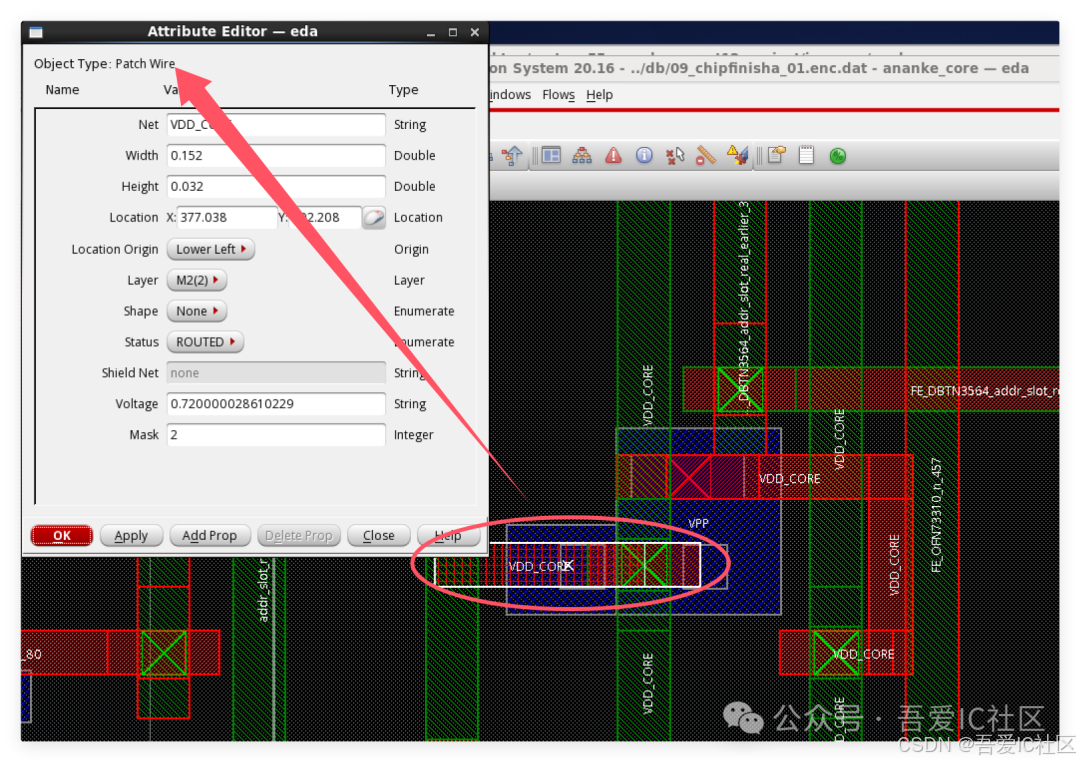The width and height of the screenshot is (1080, 762).
Task: Expand the Shape None dropdown
Action: (196, 311)
